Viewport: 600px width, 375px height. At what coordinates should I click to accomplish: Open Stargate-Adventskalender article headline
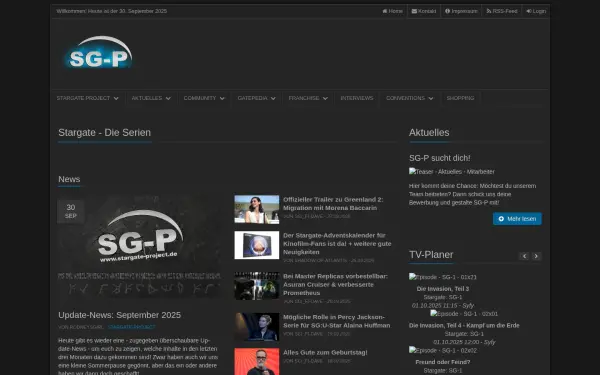pyautogui.click(x=337, y=244)
